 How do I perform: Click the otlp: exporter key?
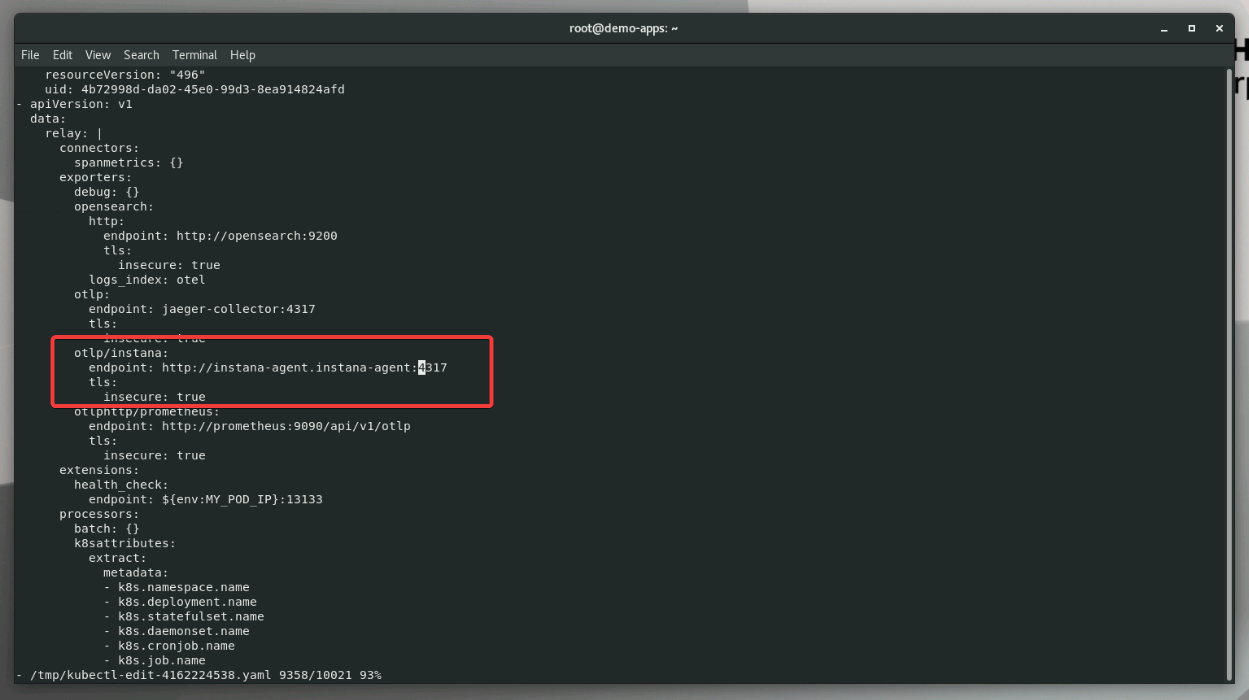tap(92, 295)
